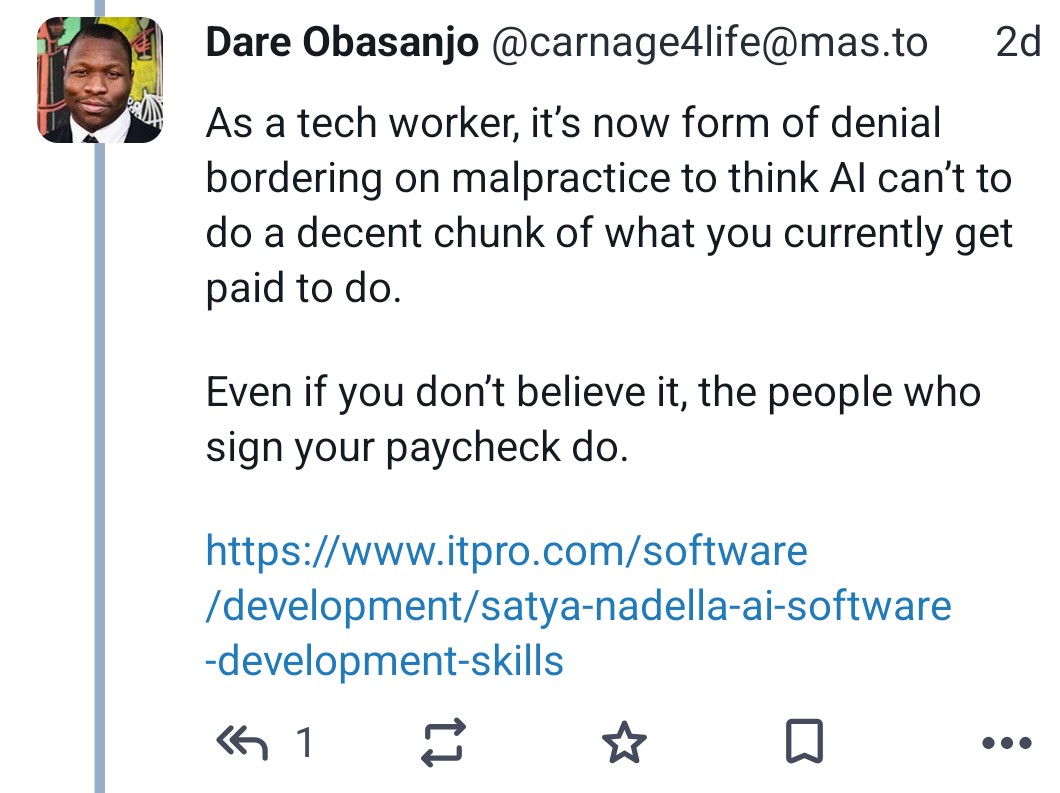Screen dimensions: 1060x793
Task: Click the 'do a decent chunk' text line
Action: click(x=608, y=233)
